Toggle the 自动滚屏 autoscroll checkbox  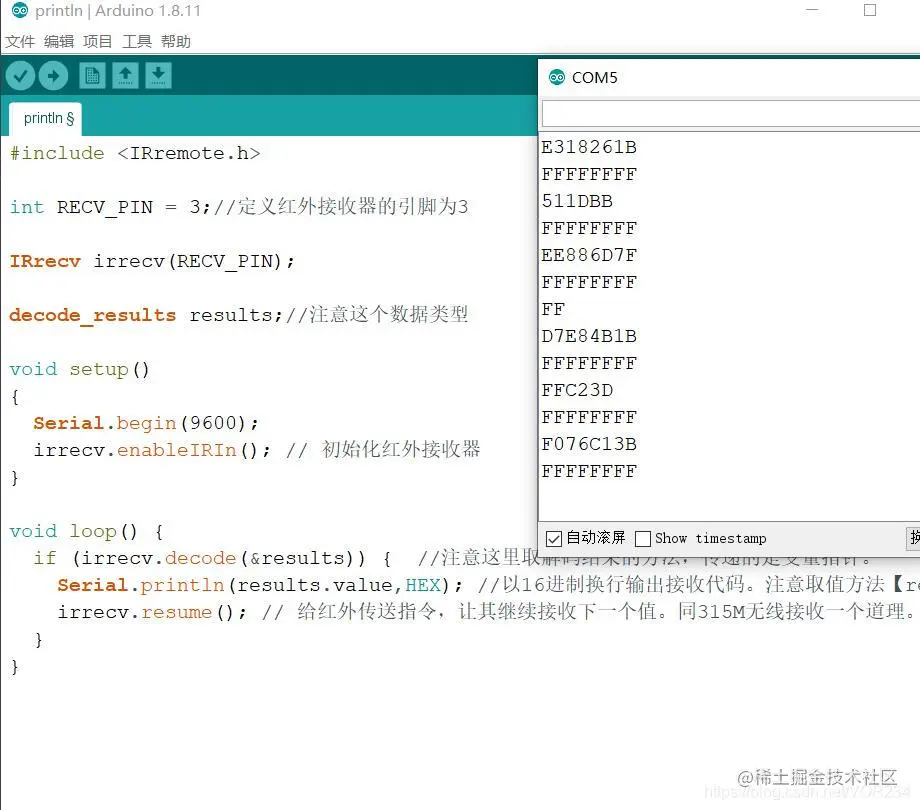553,538
